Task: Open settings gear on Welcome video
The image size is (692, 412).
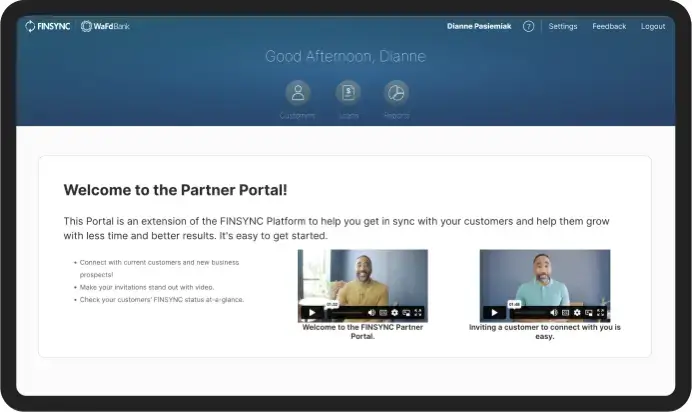Action: click(394, 313)
